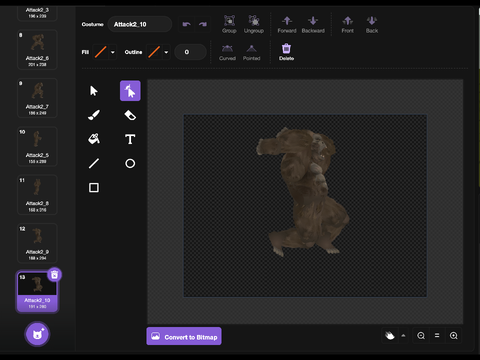The width and height of the screenshot is (480, 360).
Task: Select costume thumbnail Attack2_5
Action: pyautogui.click(x=37, y=146)
